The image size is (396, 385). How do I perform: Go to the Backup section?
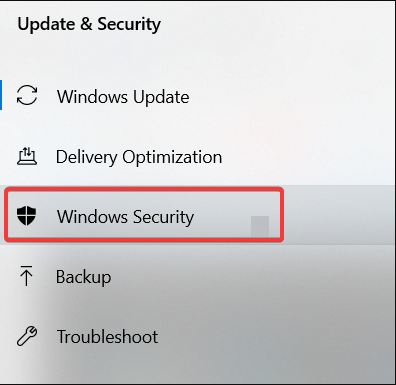[x=198, y=276]
